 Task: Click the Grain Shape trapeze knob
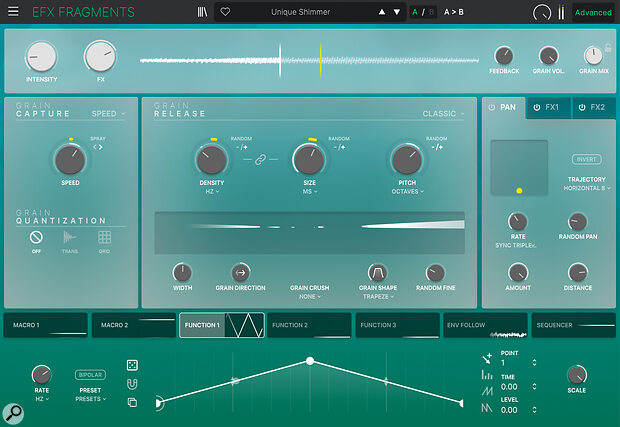(378, 272)
